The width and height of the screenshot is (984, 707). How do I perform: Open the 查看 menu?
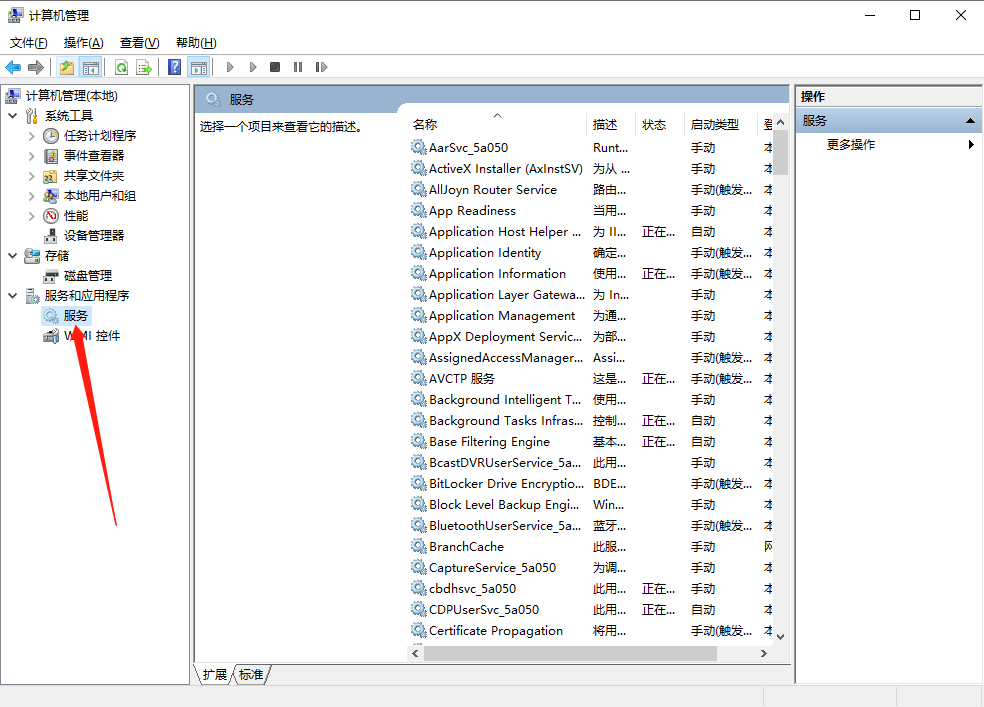(139, 43)
